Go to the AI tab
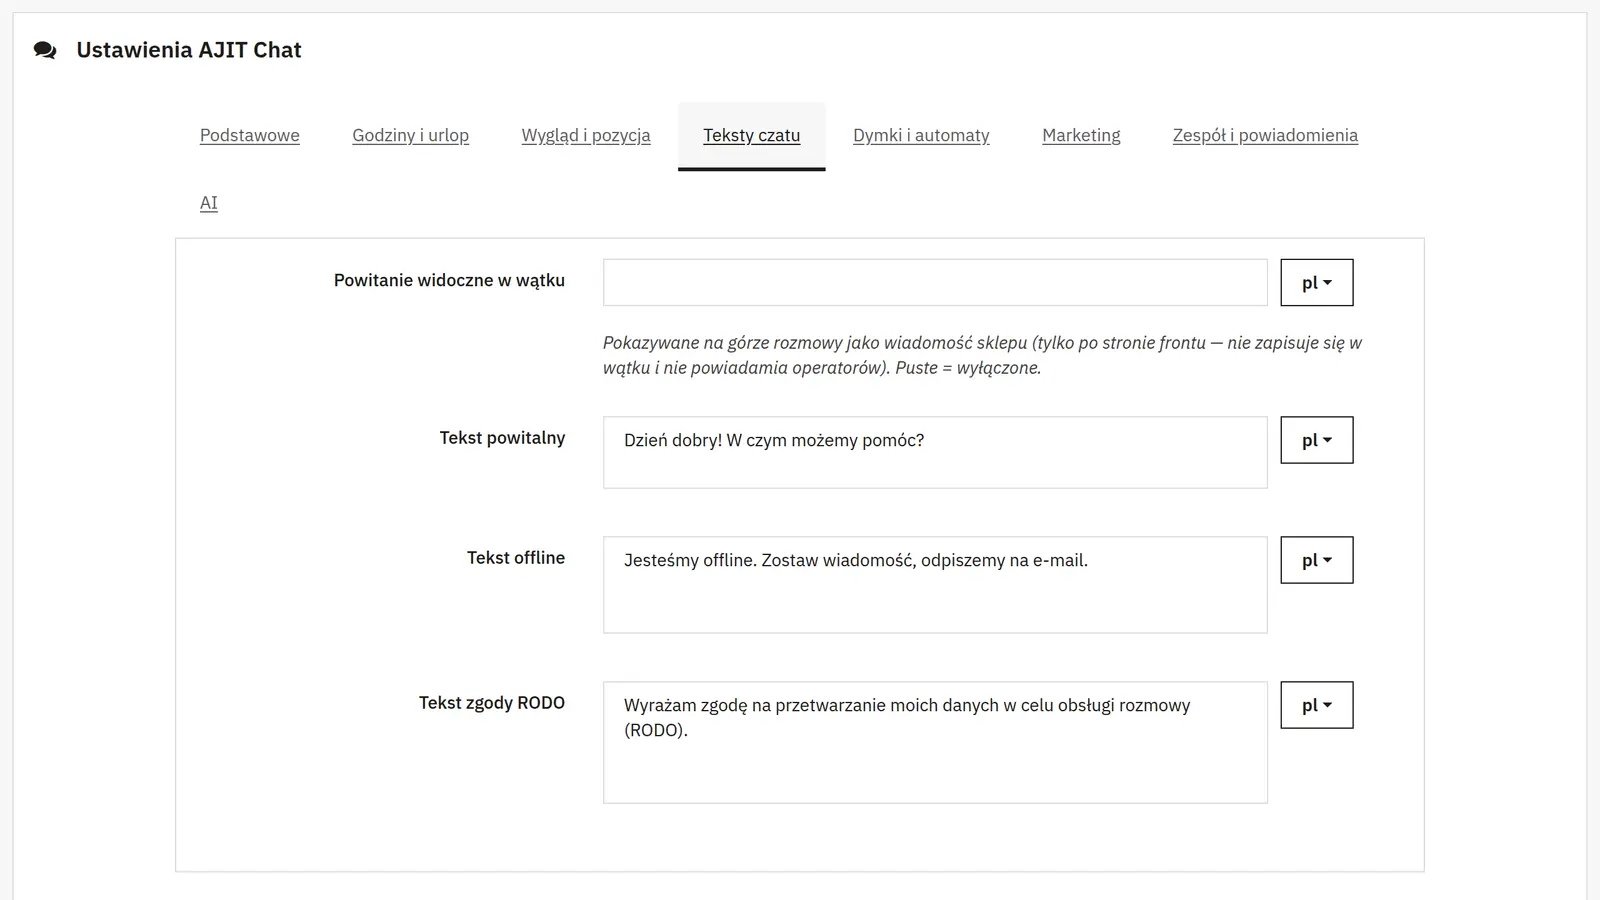 coord(209,203)
